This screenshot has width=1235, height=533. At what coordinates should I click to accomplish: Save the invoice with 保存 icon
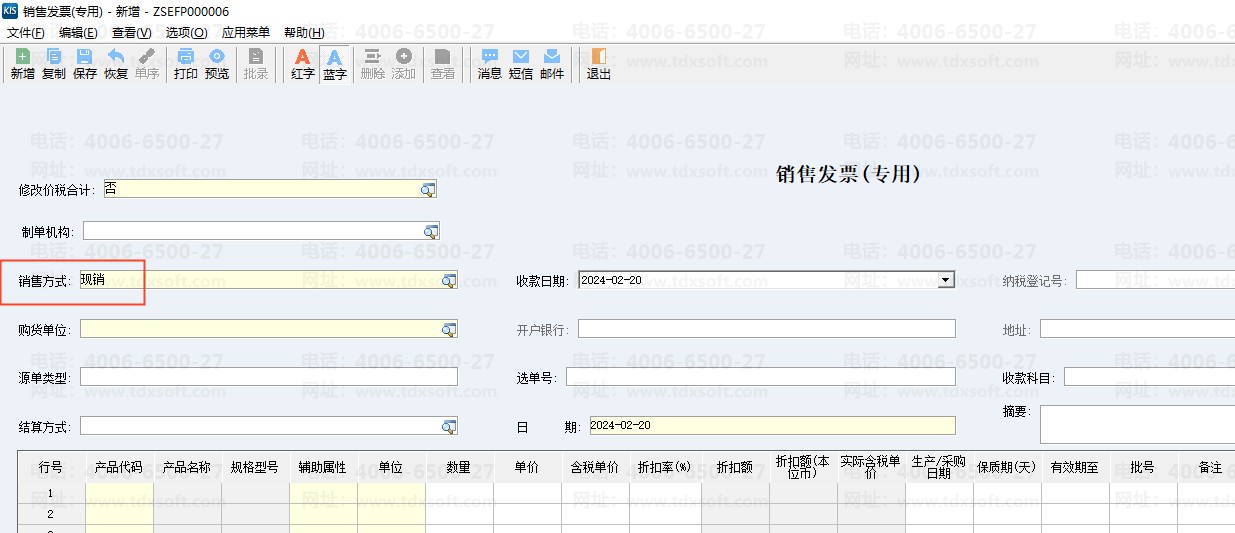click(85, 64)
